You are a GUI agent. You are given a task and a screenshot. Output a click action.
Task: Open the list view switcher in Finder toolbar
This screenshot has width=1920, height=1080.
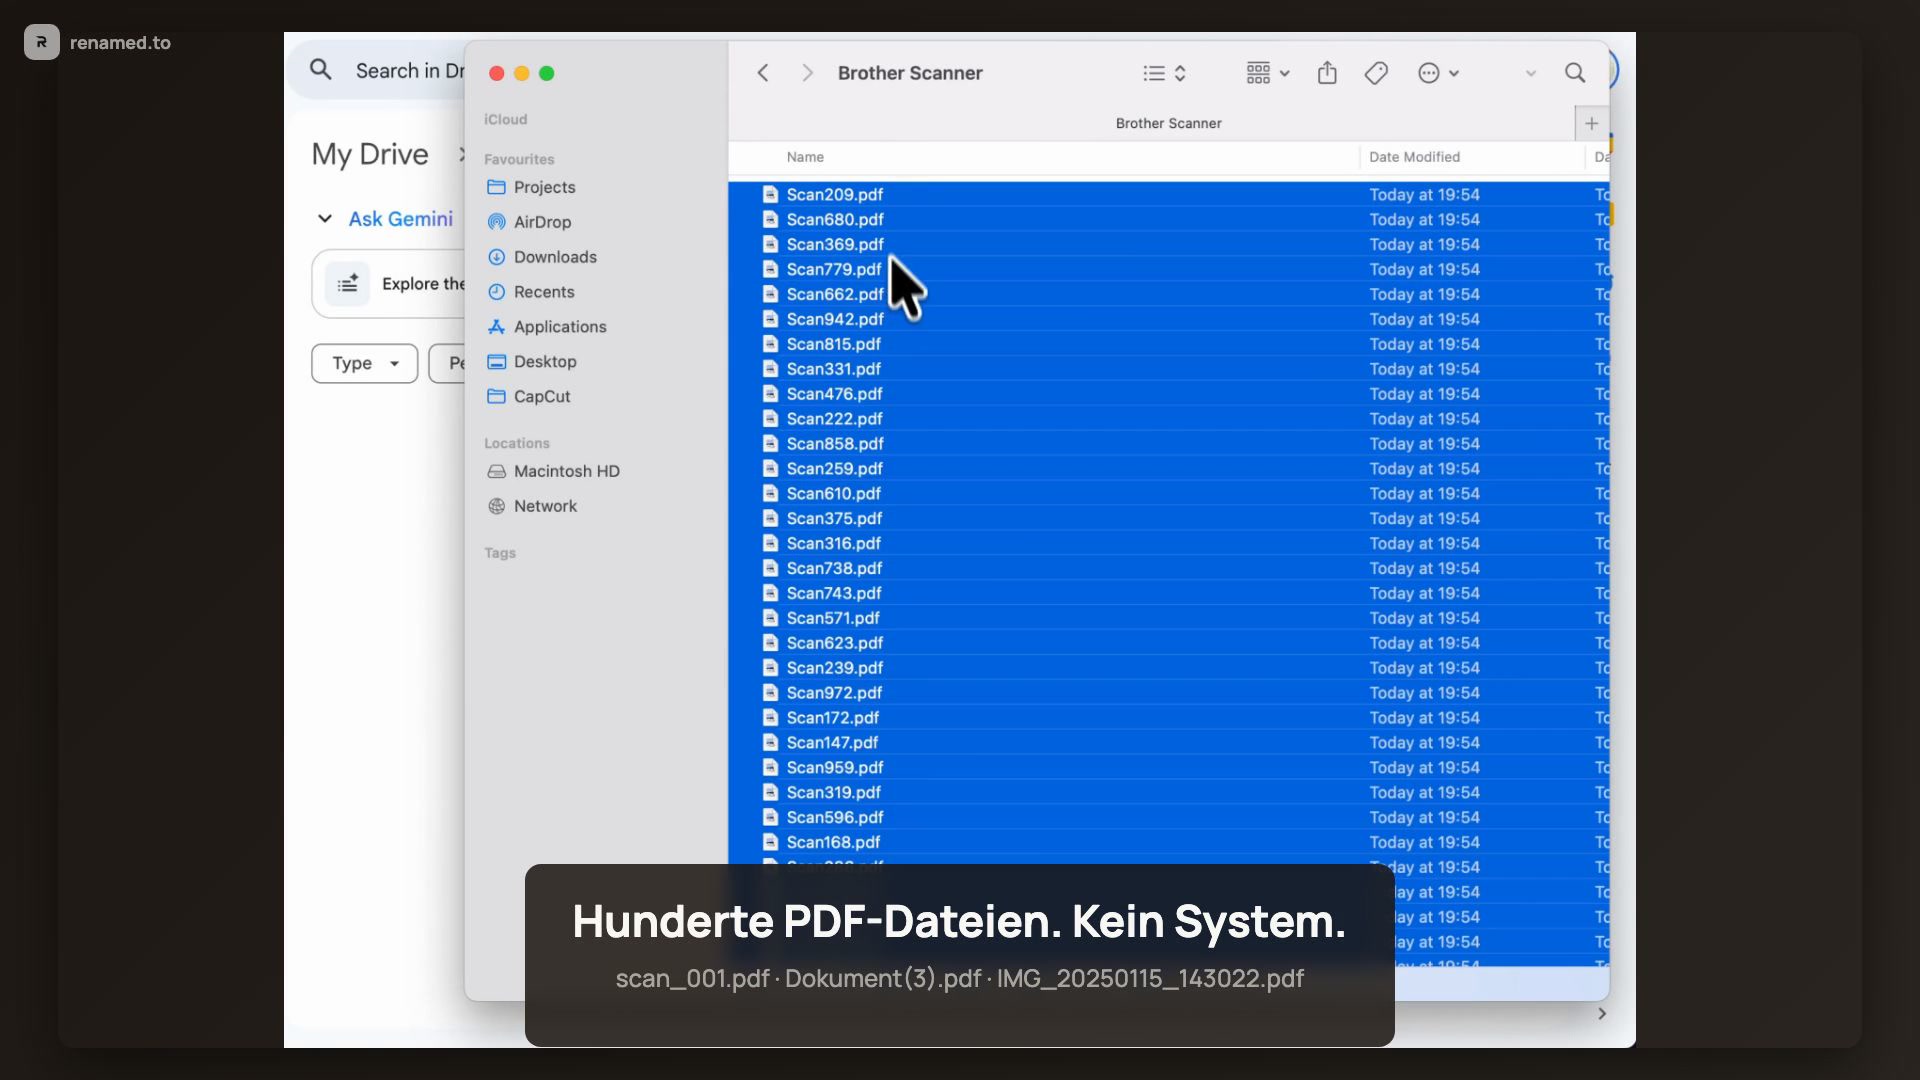point(1164,73)
